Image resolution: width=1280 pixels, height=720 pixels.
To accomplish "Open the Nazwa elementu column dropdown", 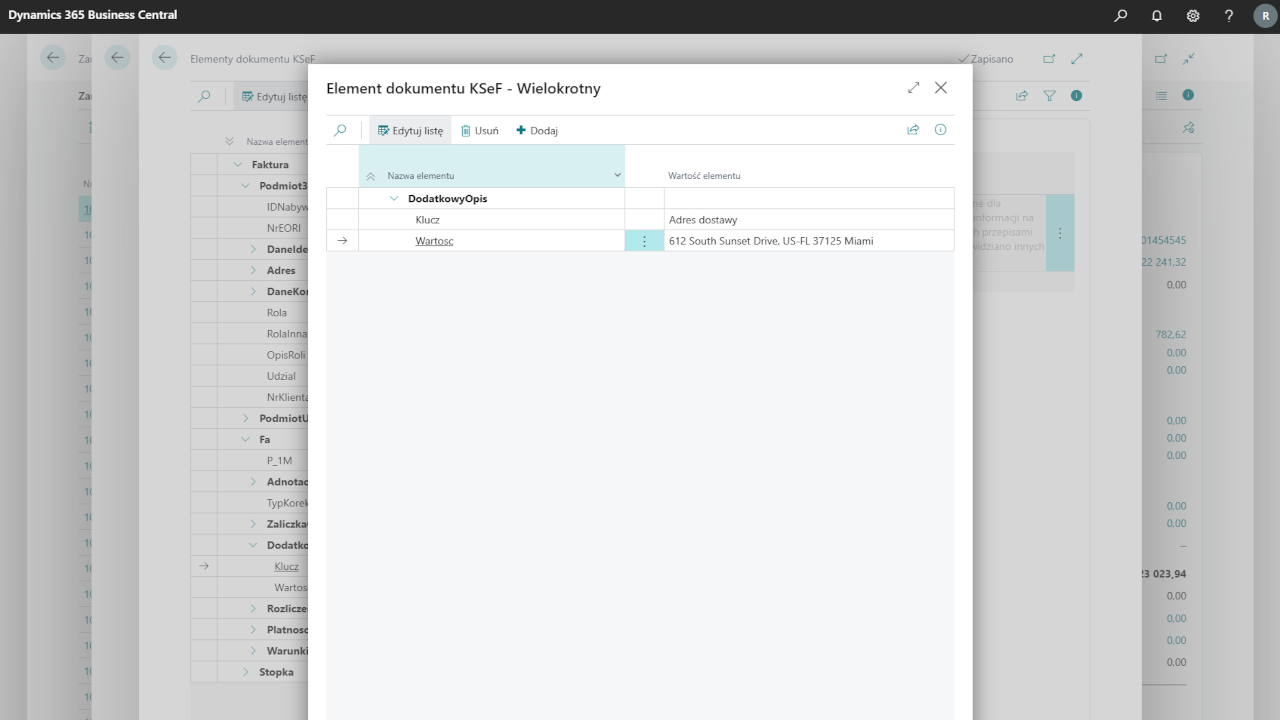I will [617, 176].
